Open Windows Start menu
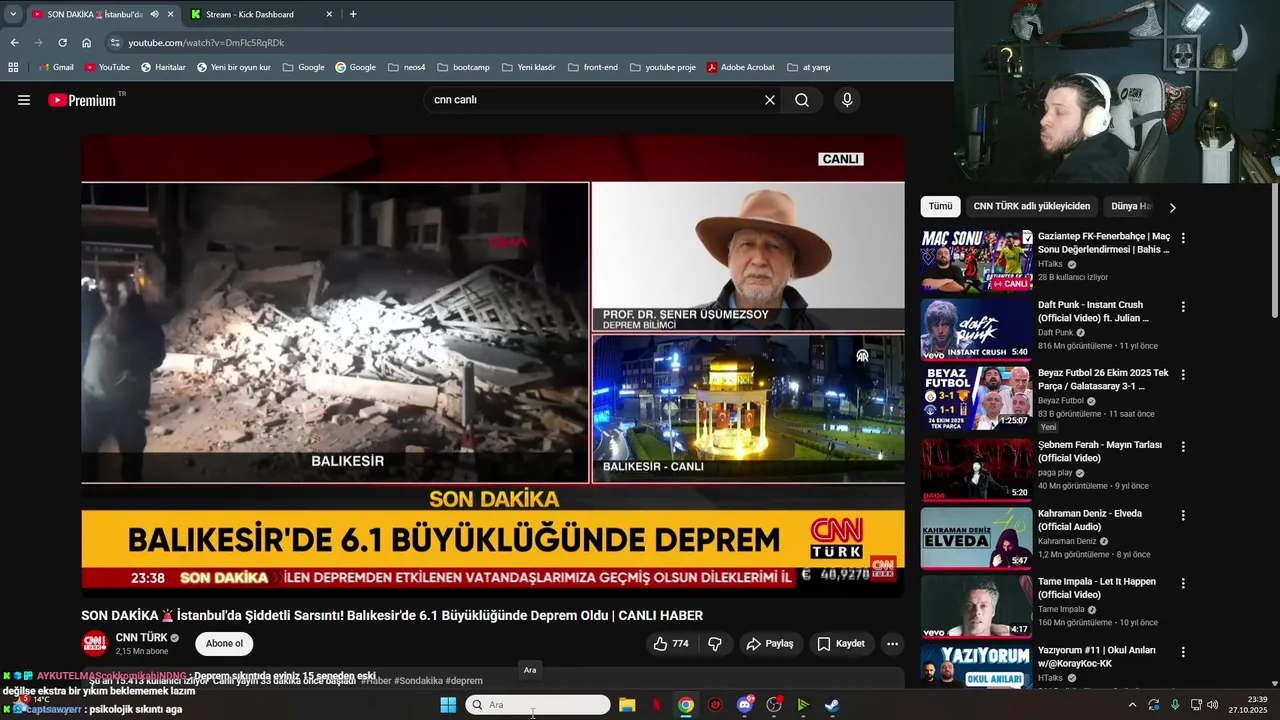Viewport: 1280px width, 720px height. click(x=448, y=705)
